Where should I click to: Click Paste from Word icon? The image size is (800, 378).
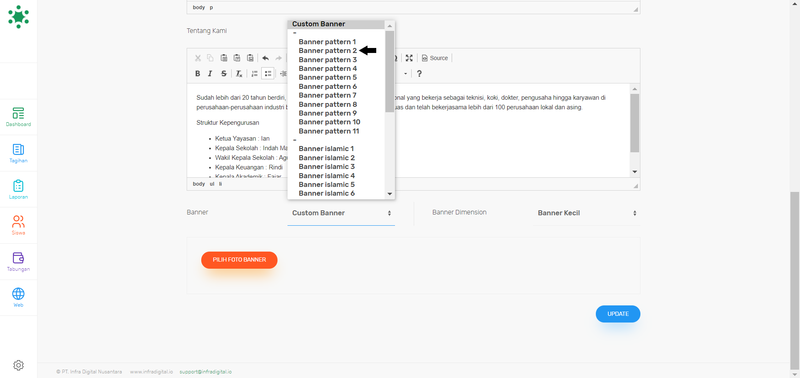click(250, 58)
